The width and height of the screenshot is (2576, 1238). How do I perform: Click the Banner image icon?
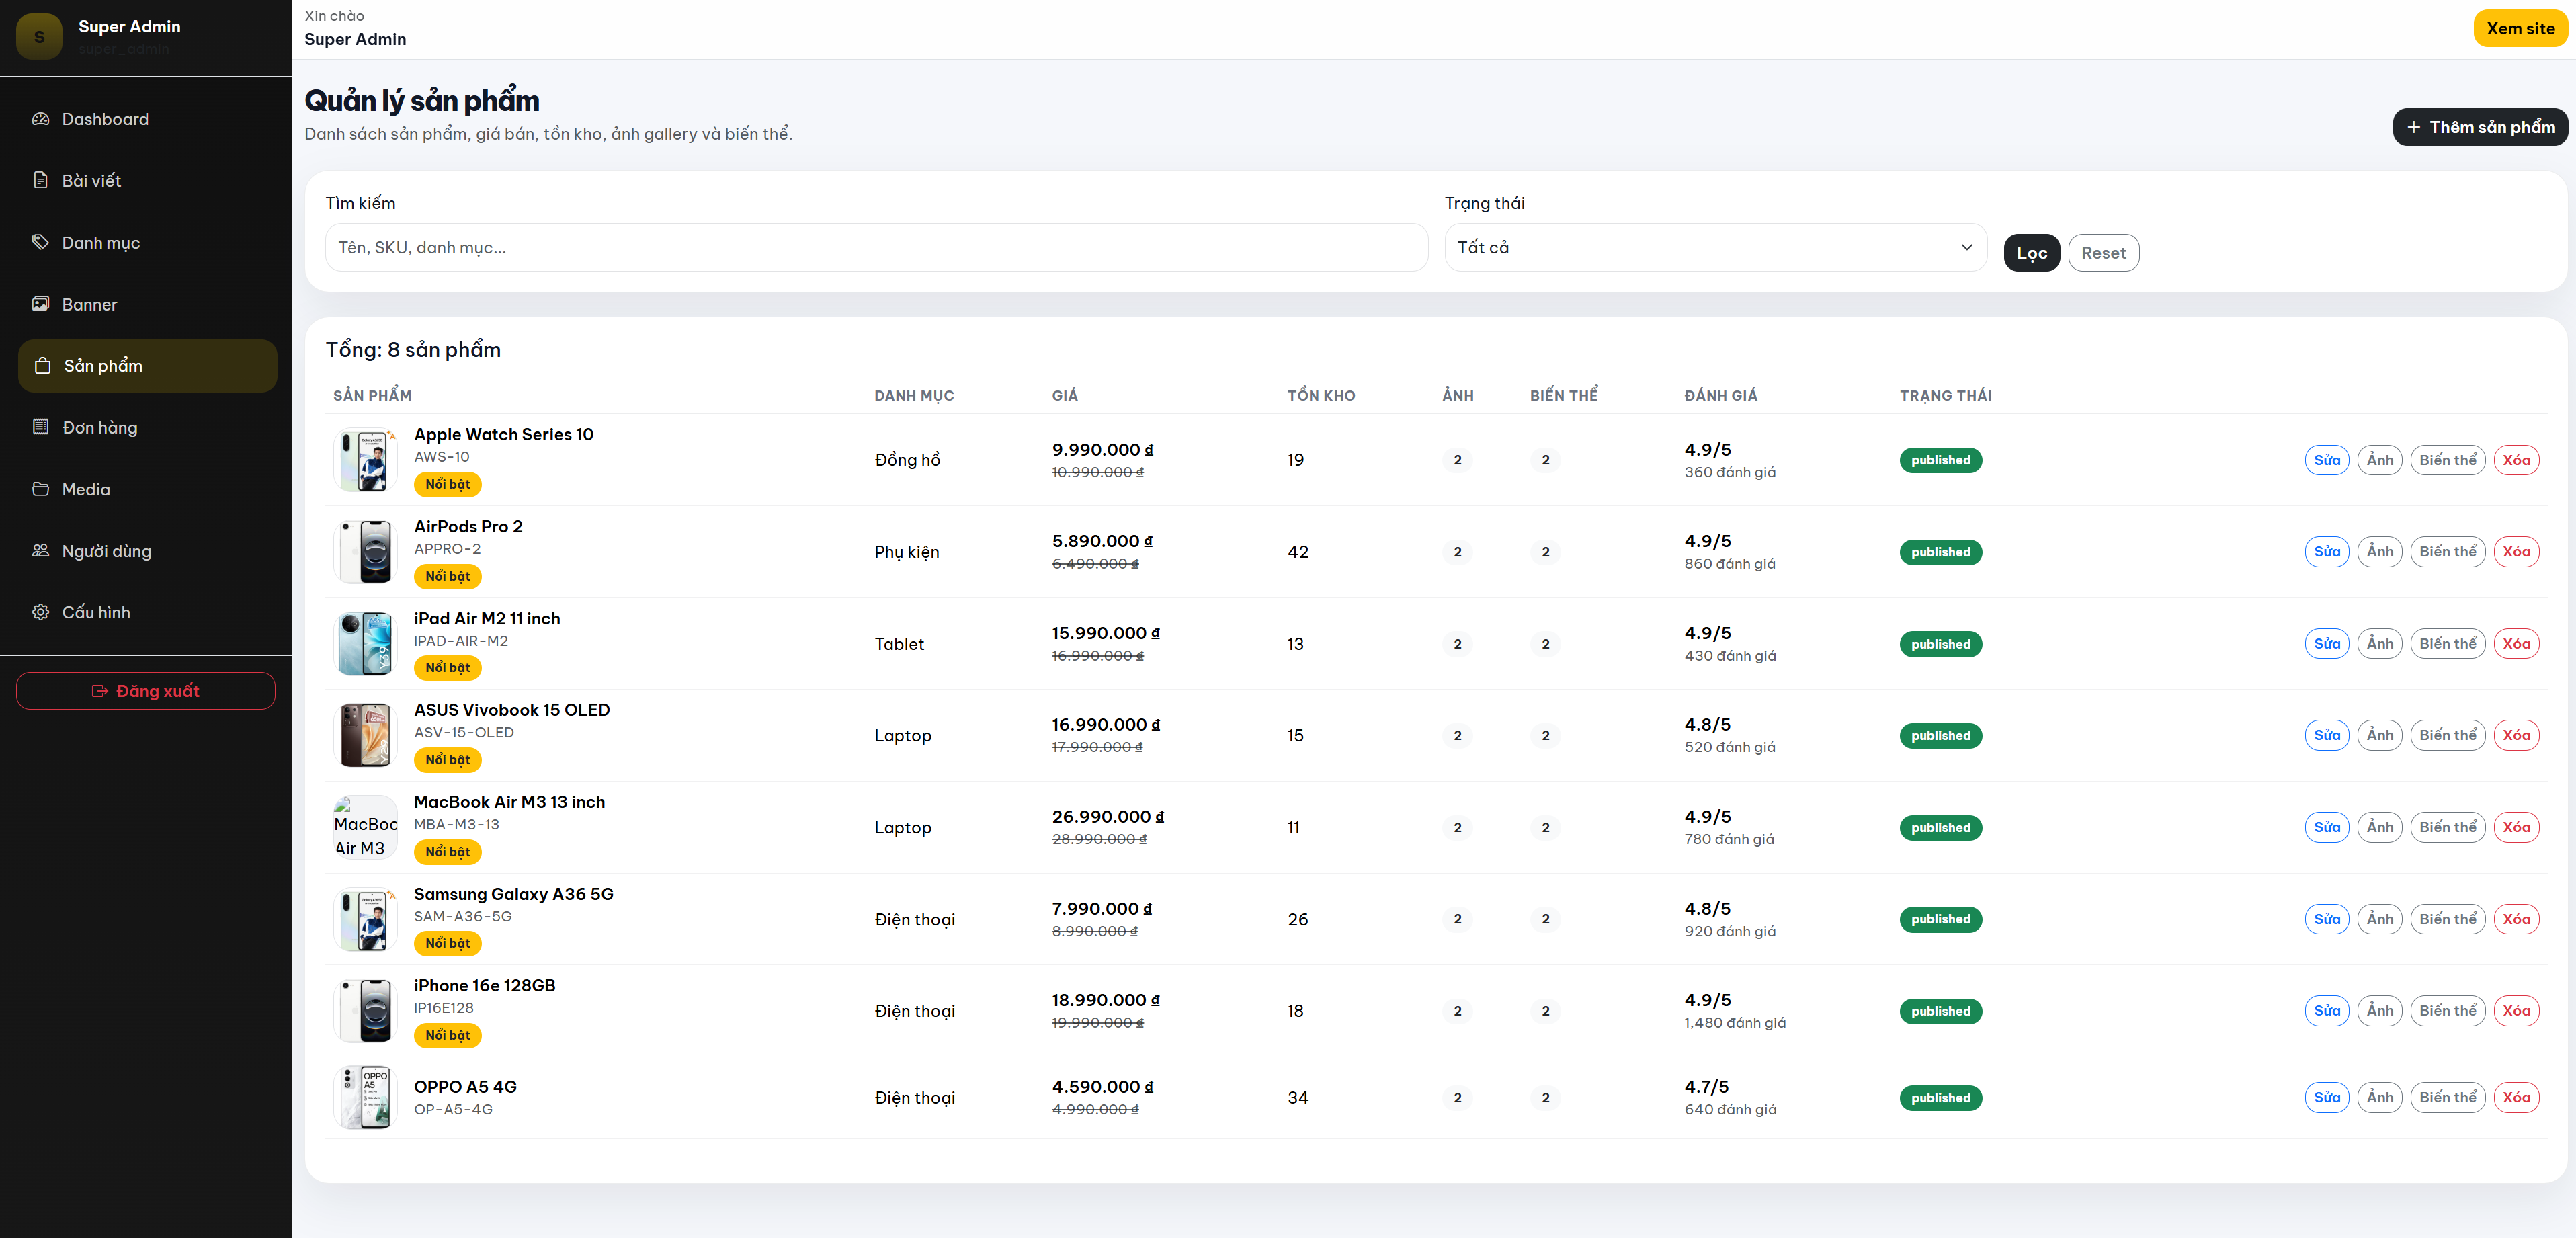pyautogui.click(x=40, y=304)
